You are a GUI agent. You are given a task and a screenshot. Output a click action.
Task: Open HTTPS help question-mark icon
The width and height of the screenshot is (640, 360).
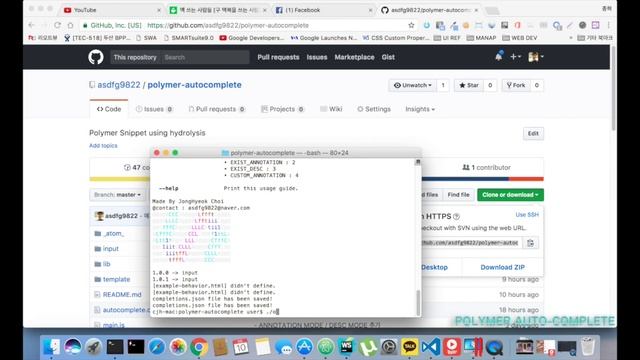coord(456,216)
